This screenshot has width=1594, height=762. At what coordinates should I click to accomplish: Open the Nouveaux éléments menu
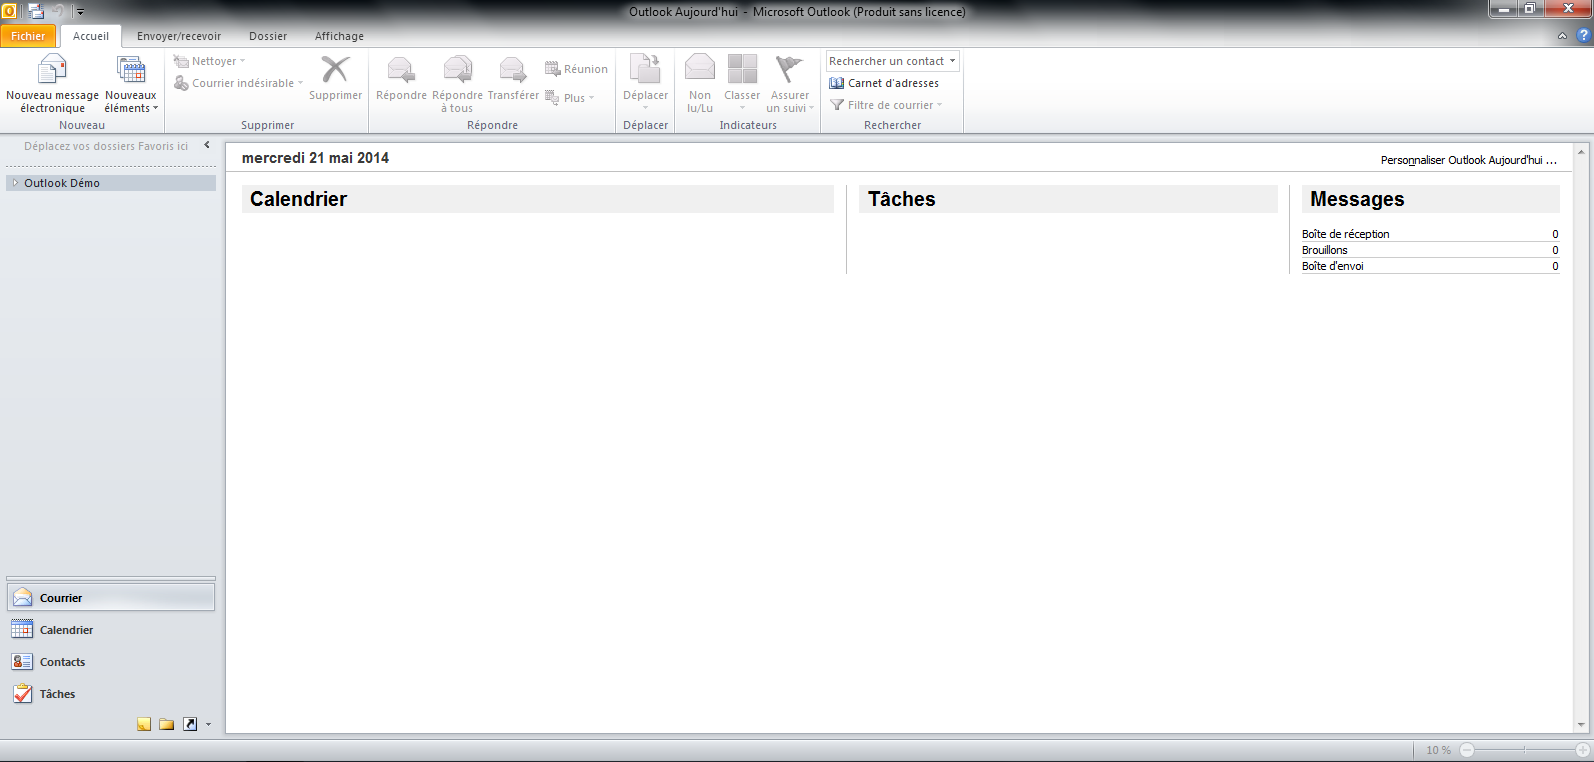131,84
